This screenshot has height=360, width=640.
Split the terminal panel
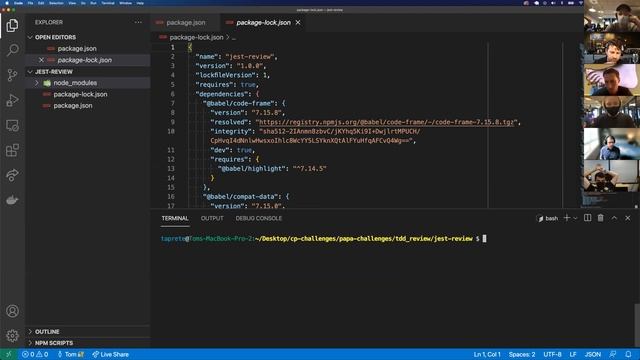[587, 218]
